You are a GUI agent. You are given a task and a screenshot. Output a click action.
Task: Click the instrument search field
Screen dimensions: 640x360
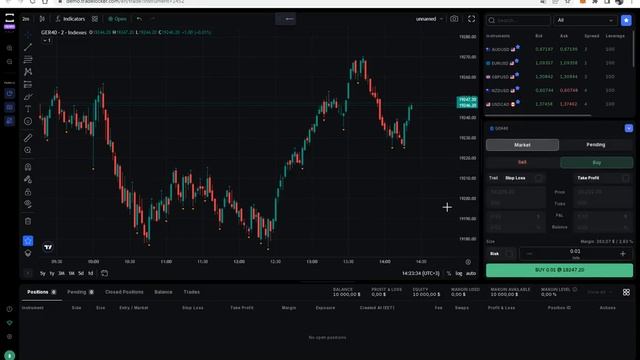(518, 20)
